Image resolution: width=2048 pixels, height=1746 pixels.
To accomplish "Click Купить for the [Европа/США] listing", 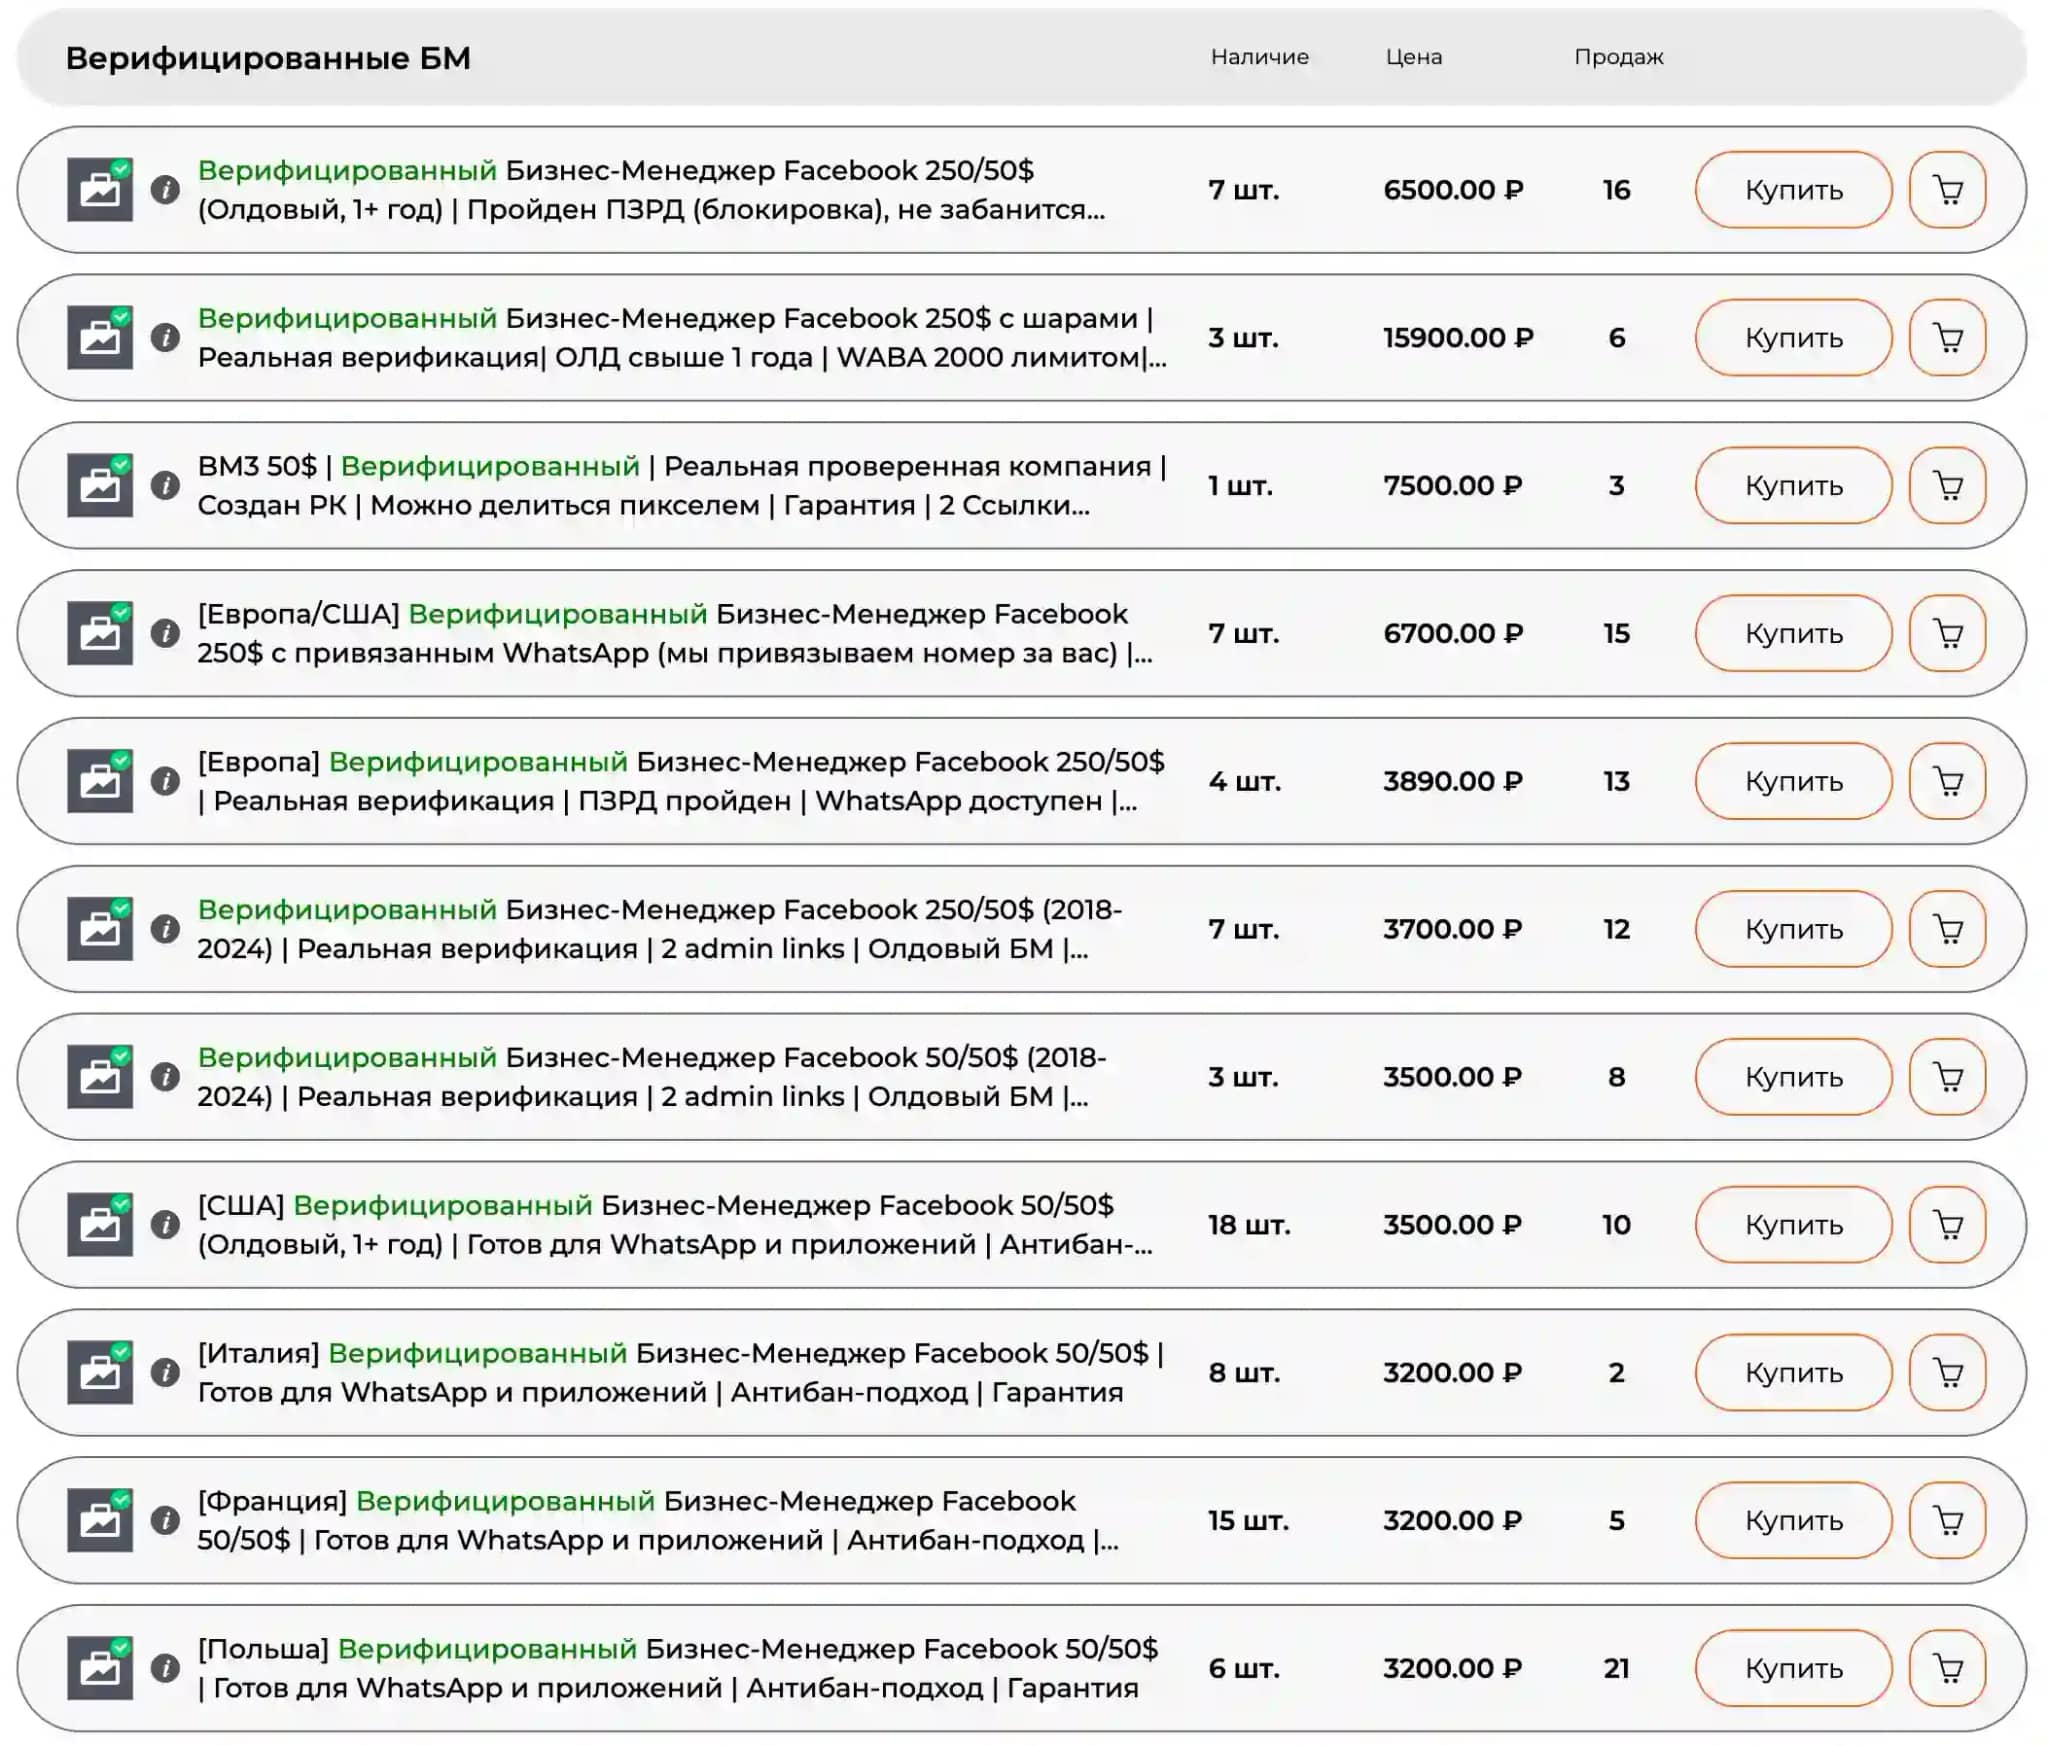I will [x=1794, y=634].
